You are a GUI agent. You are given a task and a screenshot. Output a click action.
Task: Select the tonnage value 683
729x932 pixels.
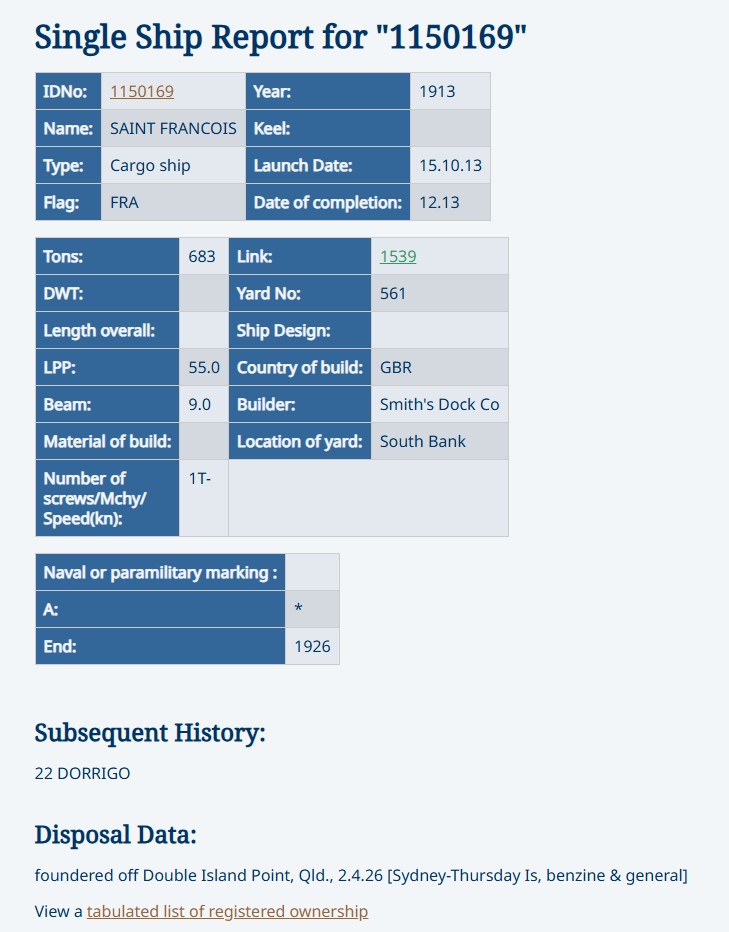coord(202,256)
